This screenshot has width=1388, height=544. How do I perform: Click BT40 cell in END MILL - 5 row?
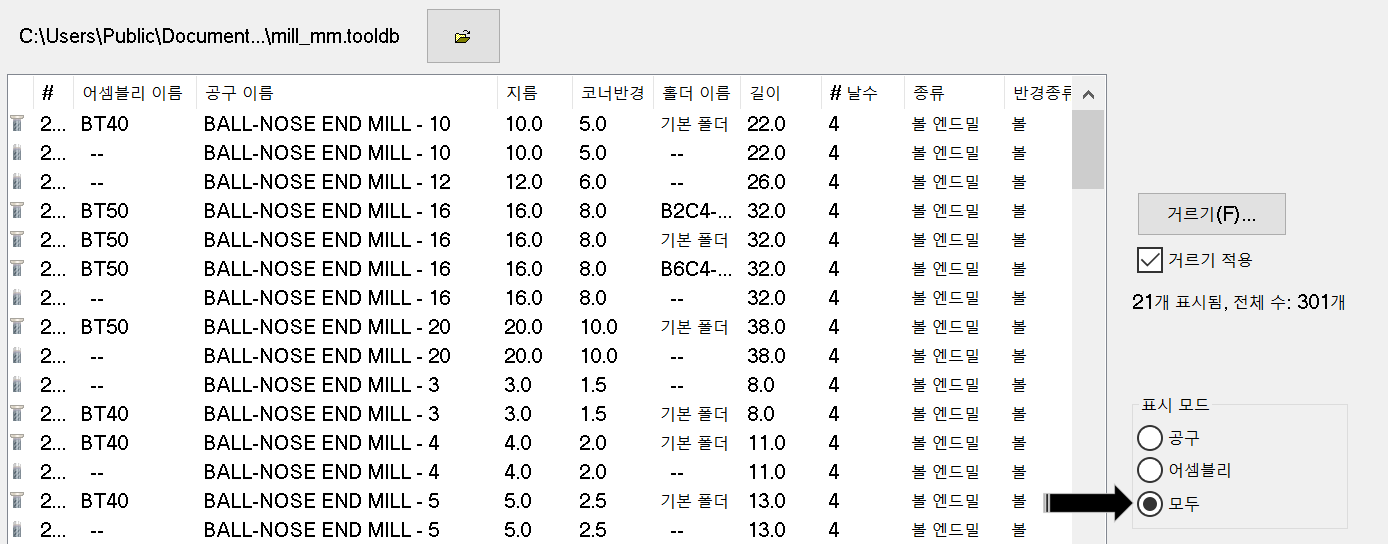105,501
